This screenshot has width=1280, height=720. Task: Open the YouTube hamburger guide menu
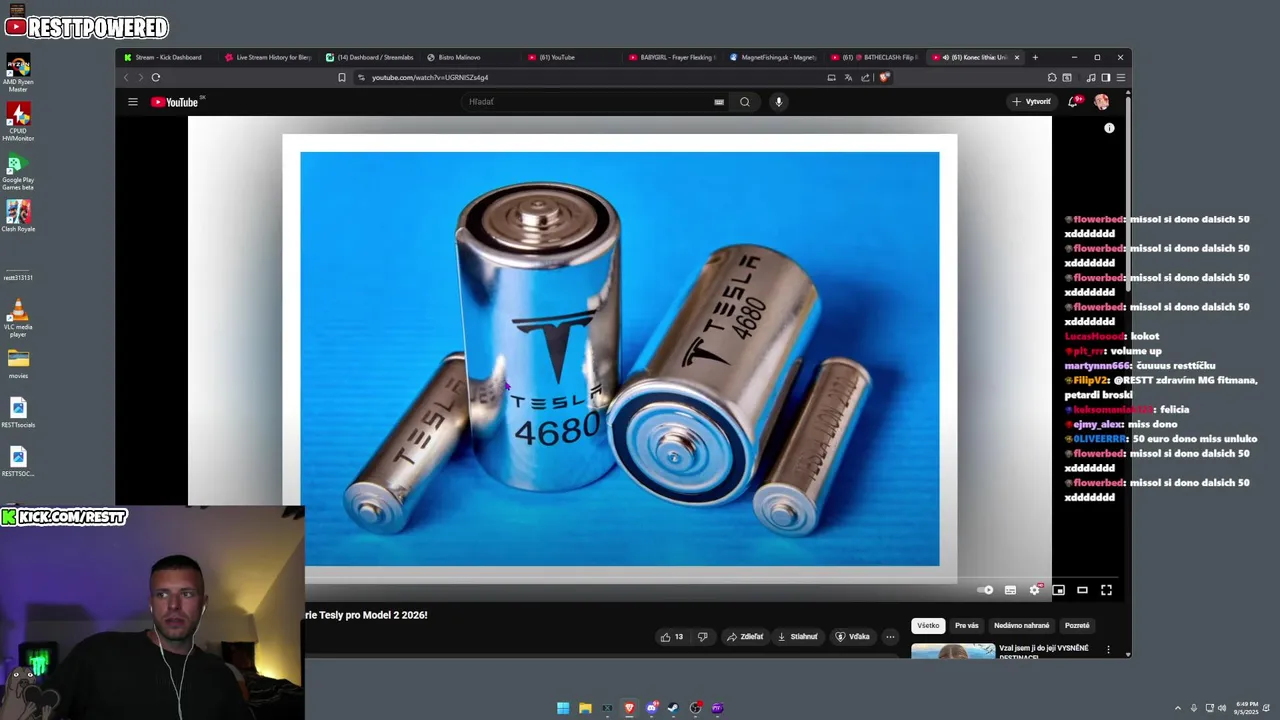point(132,102)
